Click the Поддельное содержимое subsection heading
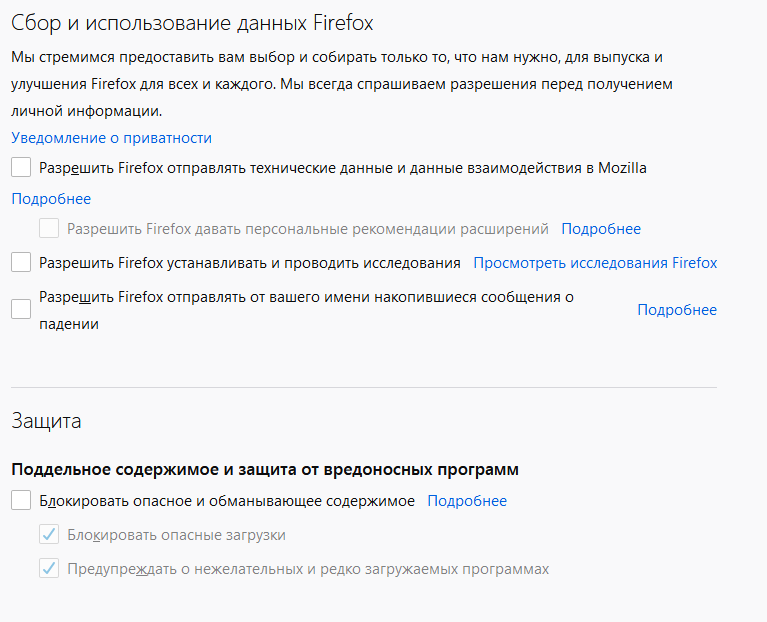This screenshot has height=622, width=767. (x=265, y=469)
